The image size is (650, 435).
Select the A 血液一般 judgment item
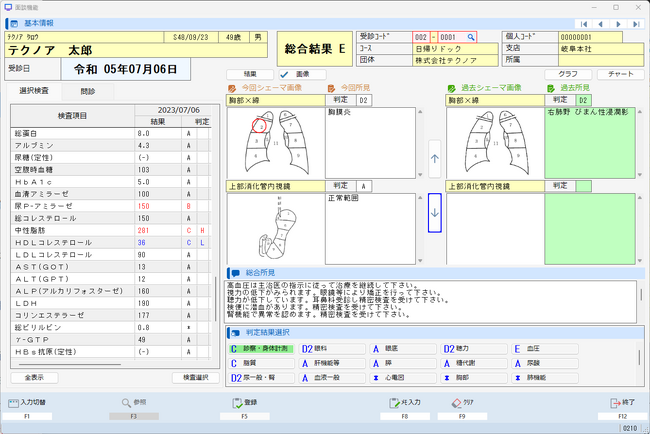[x=332, y=378]
